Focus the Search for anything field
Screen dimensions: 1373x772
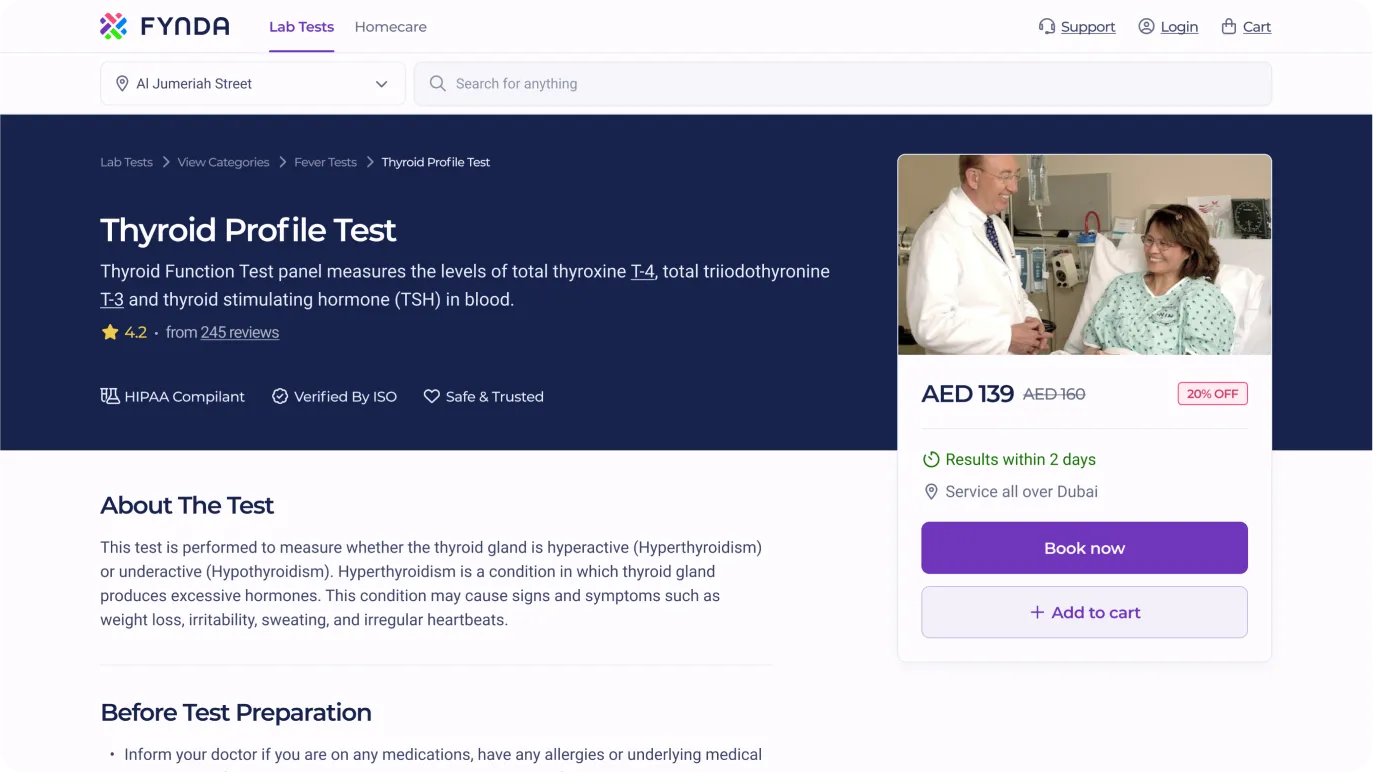(x=843, y=84)
